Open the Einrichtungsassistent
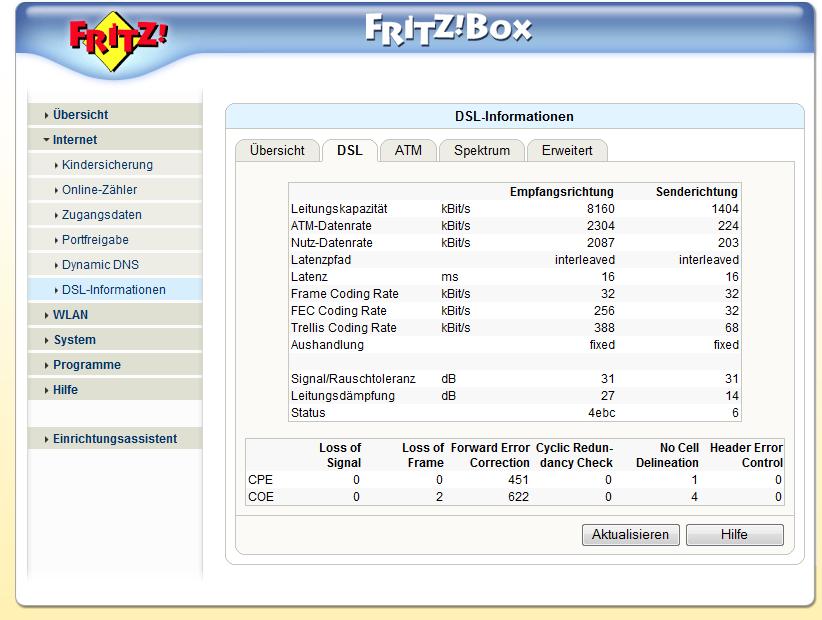This screenshot has height=620, width=822. click(x=115, y=439)
